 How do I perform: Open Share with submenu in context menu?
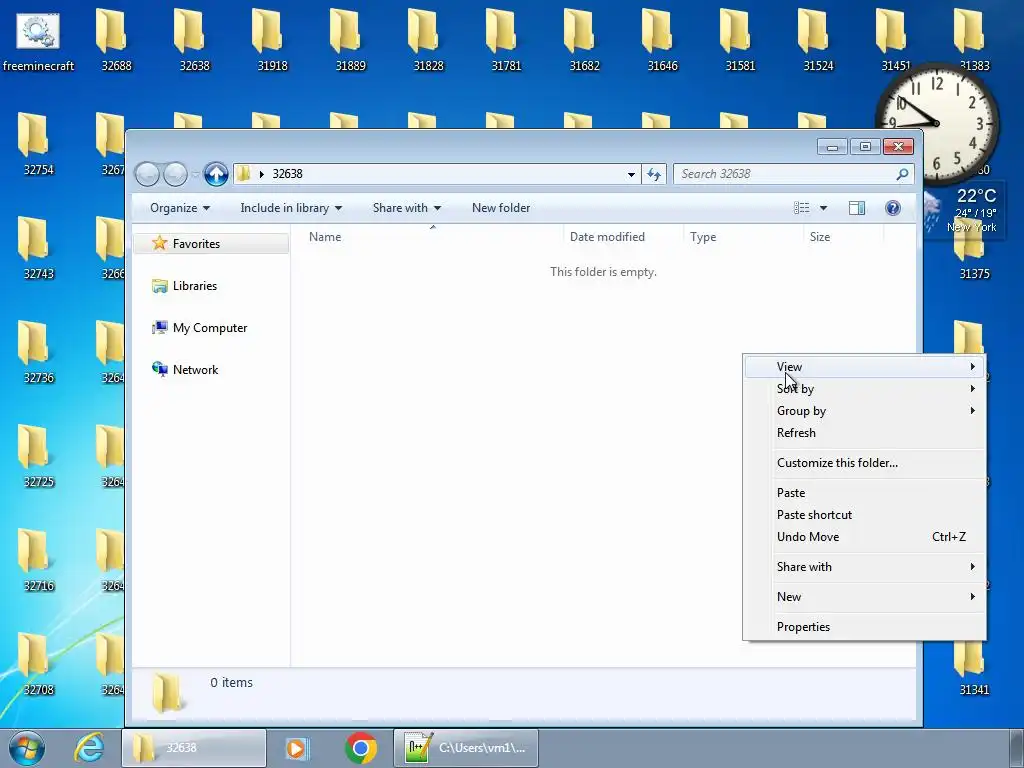click(864, 567)
